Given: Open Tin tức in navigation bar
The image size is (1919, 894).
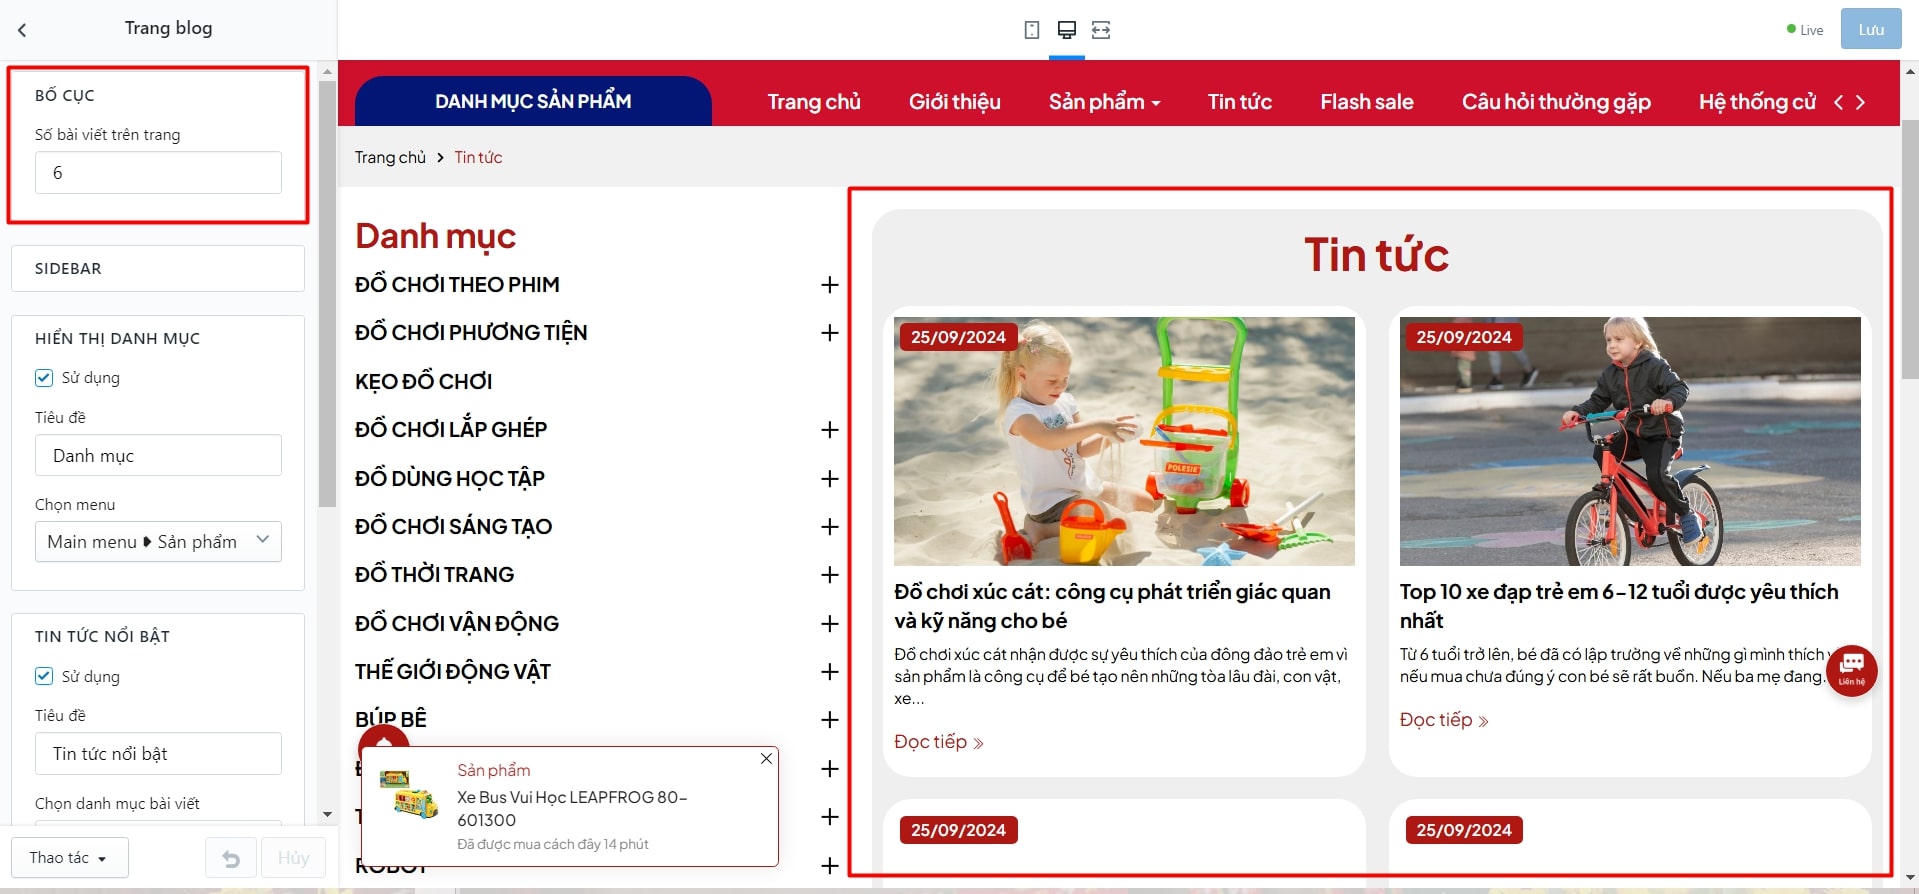Looking at the screenshot, I should pyautogui.click(x=1240, y=102).
